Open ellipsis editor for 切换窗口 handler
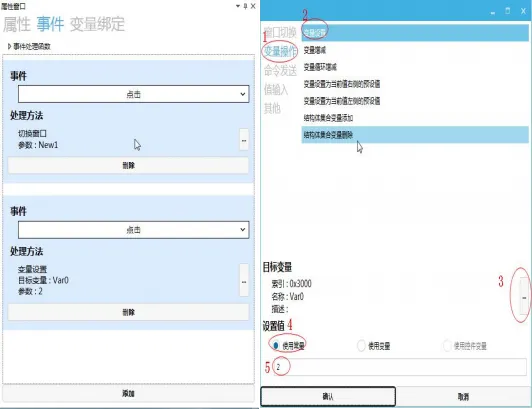532x409 pixels. pyautogui.click(x=244, y=140)
